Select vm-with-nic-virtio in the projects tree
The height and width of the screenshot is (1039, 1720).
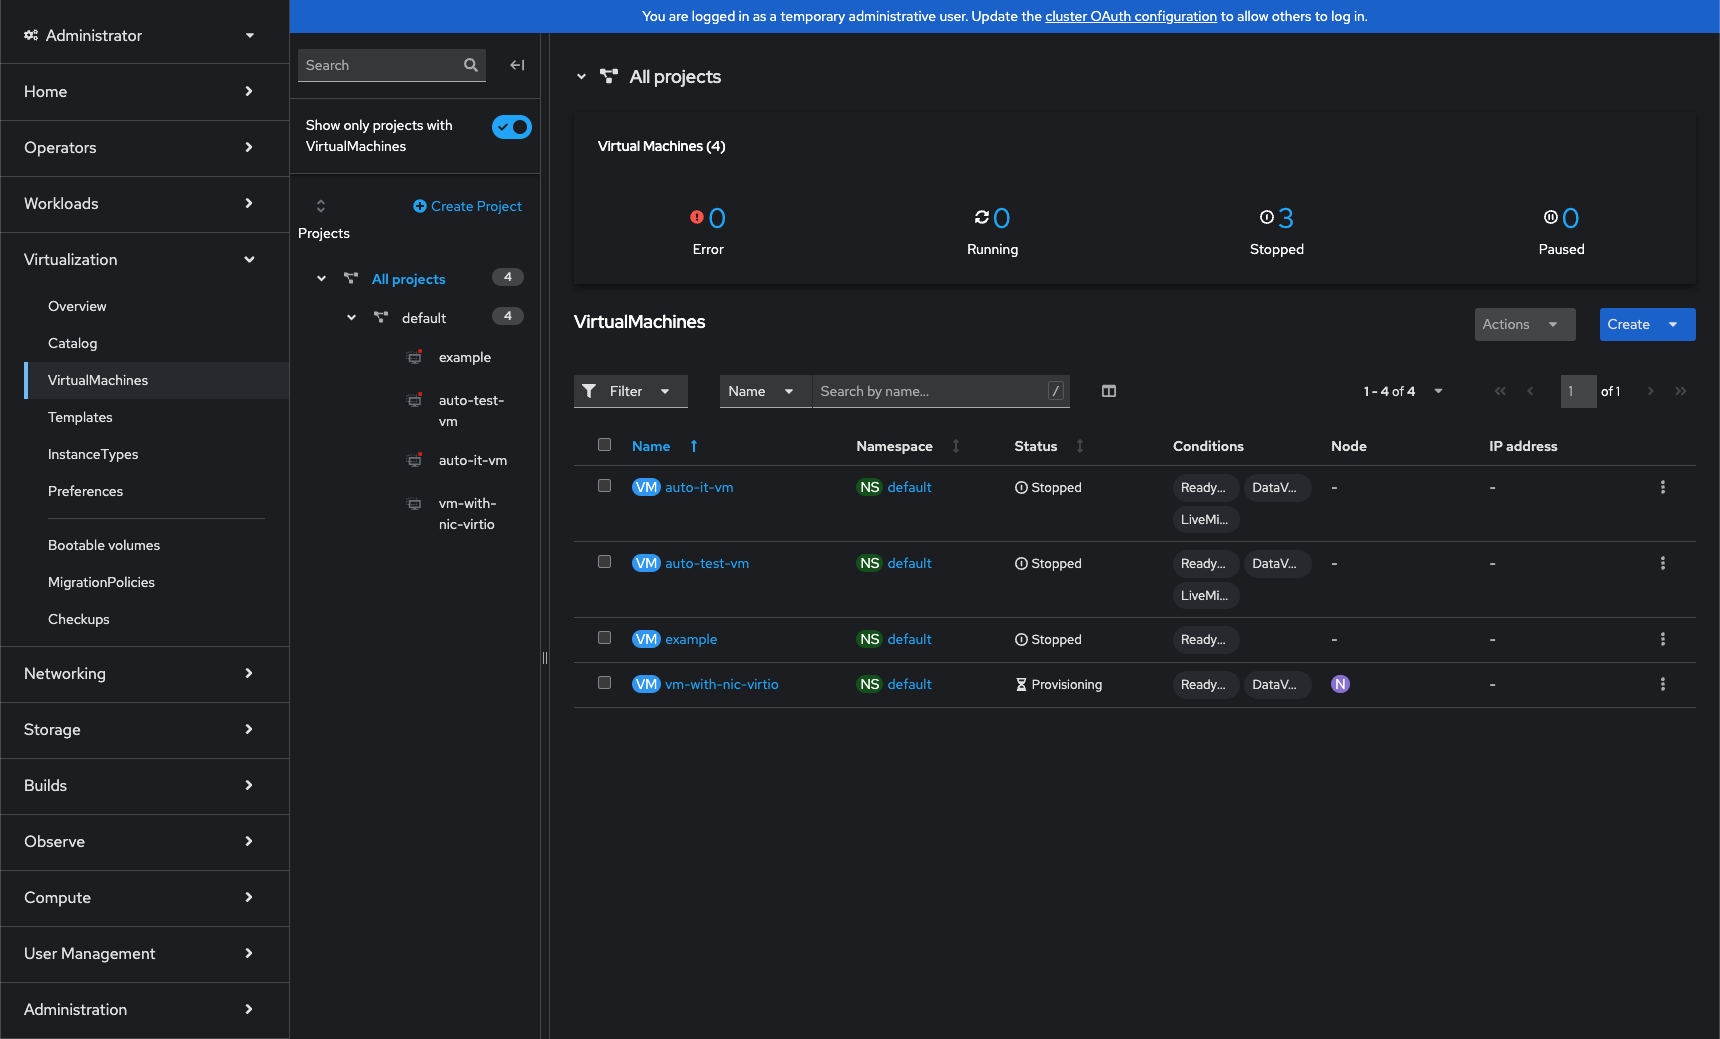coord(467,514)
